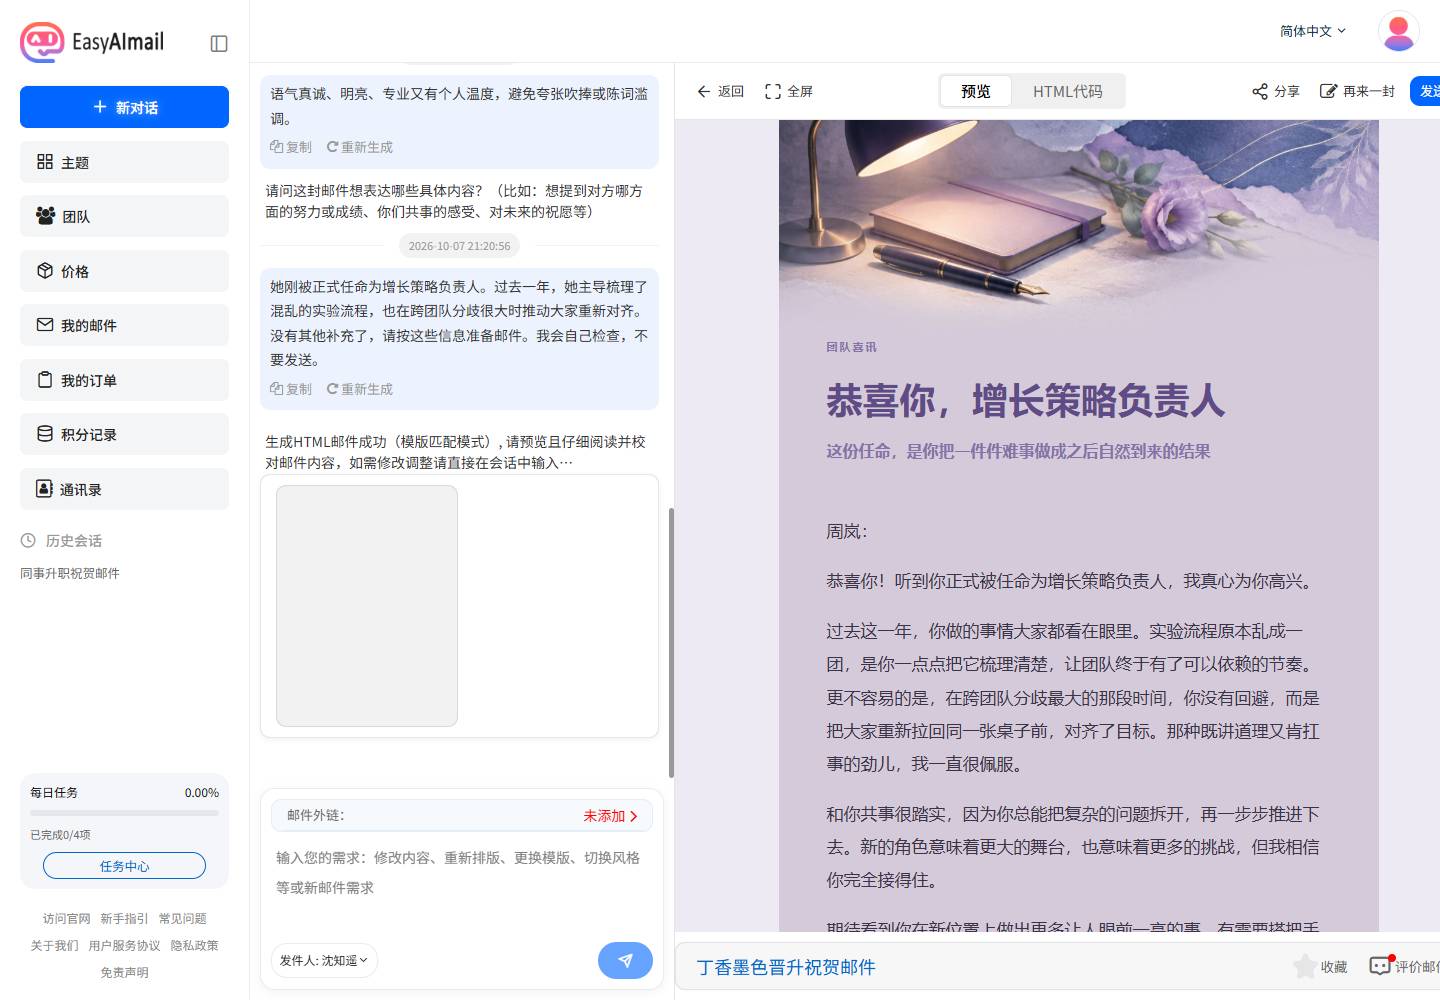Open 我的邮件 in sidebar
The image size is (1440, 1000).
point(124,325)
